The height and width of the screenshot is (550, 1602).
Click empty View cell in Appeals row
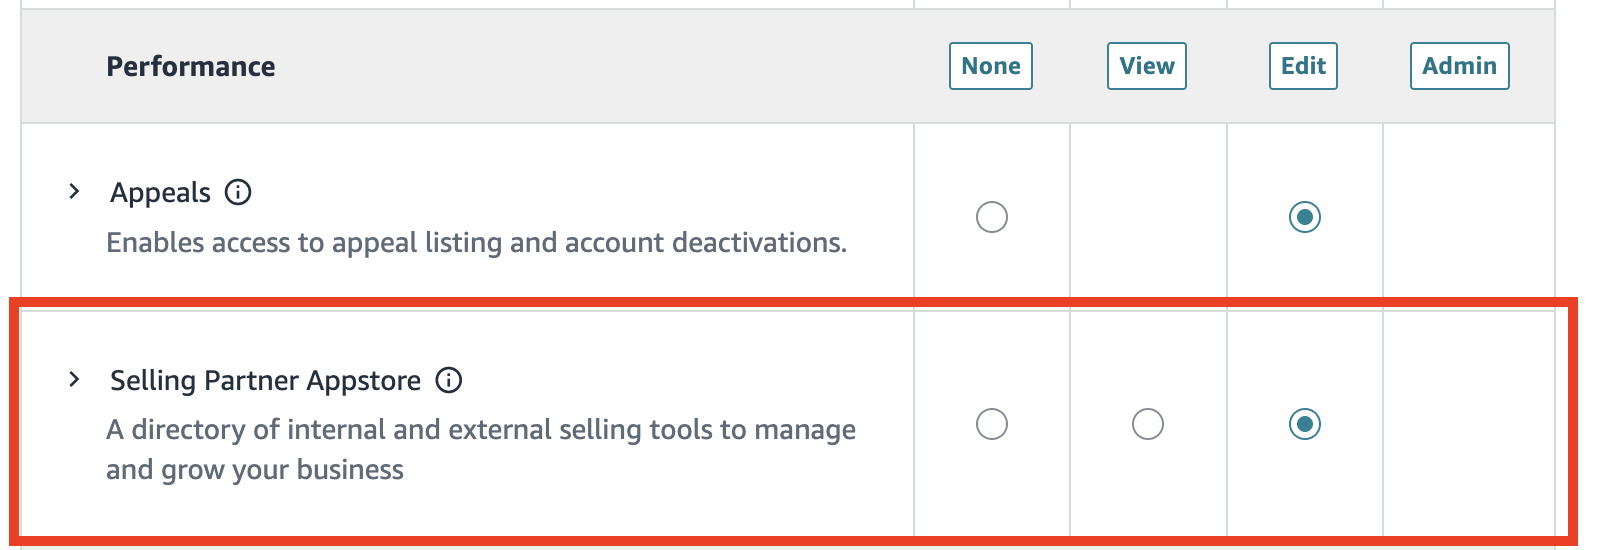coord(1147,217)
